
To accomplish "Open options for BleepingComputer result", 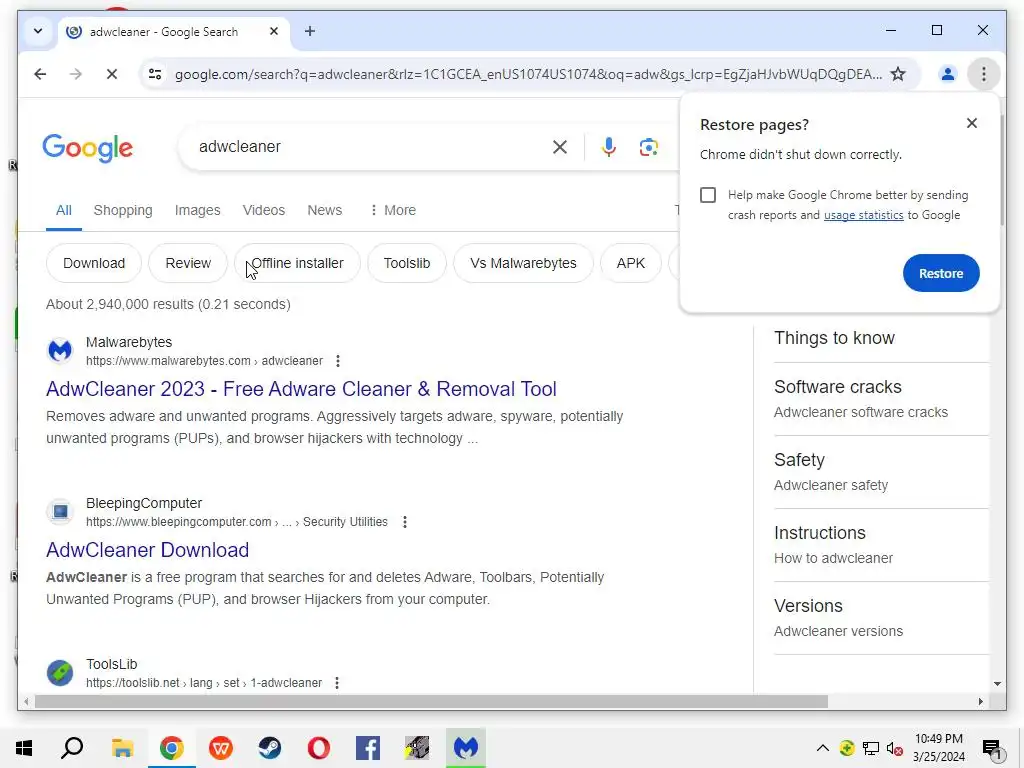I will tap(405, 522).
